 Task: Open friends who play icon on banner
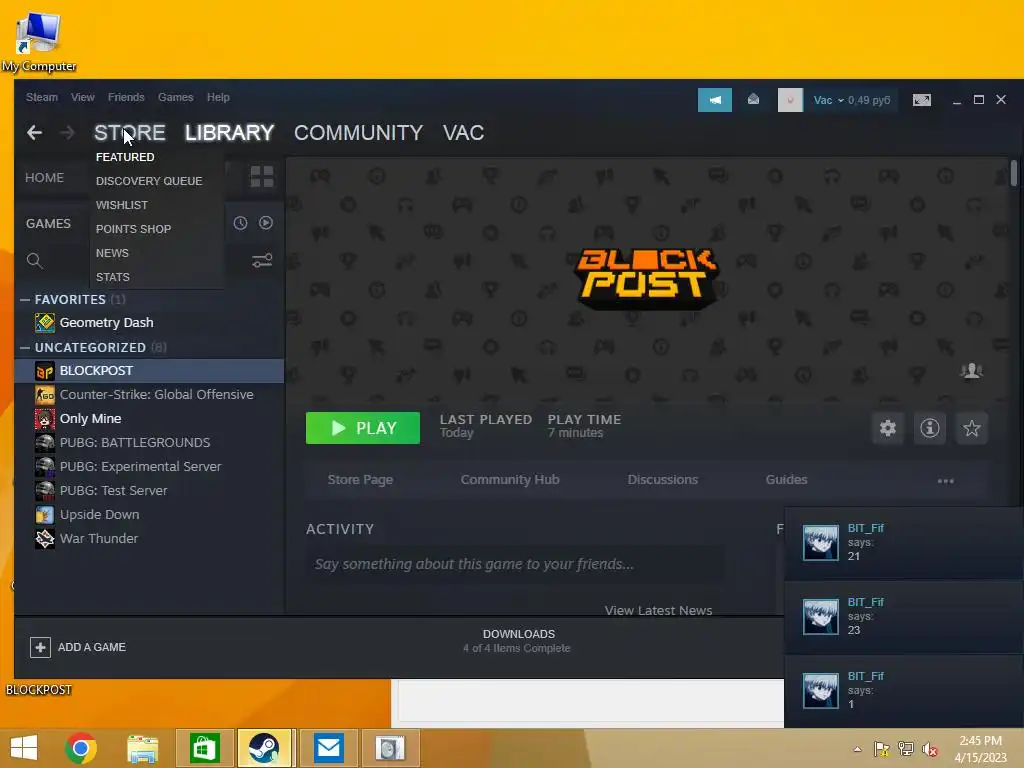(972, 371)
